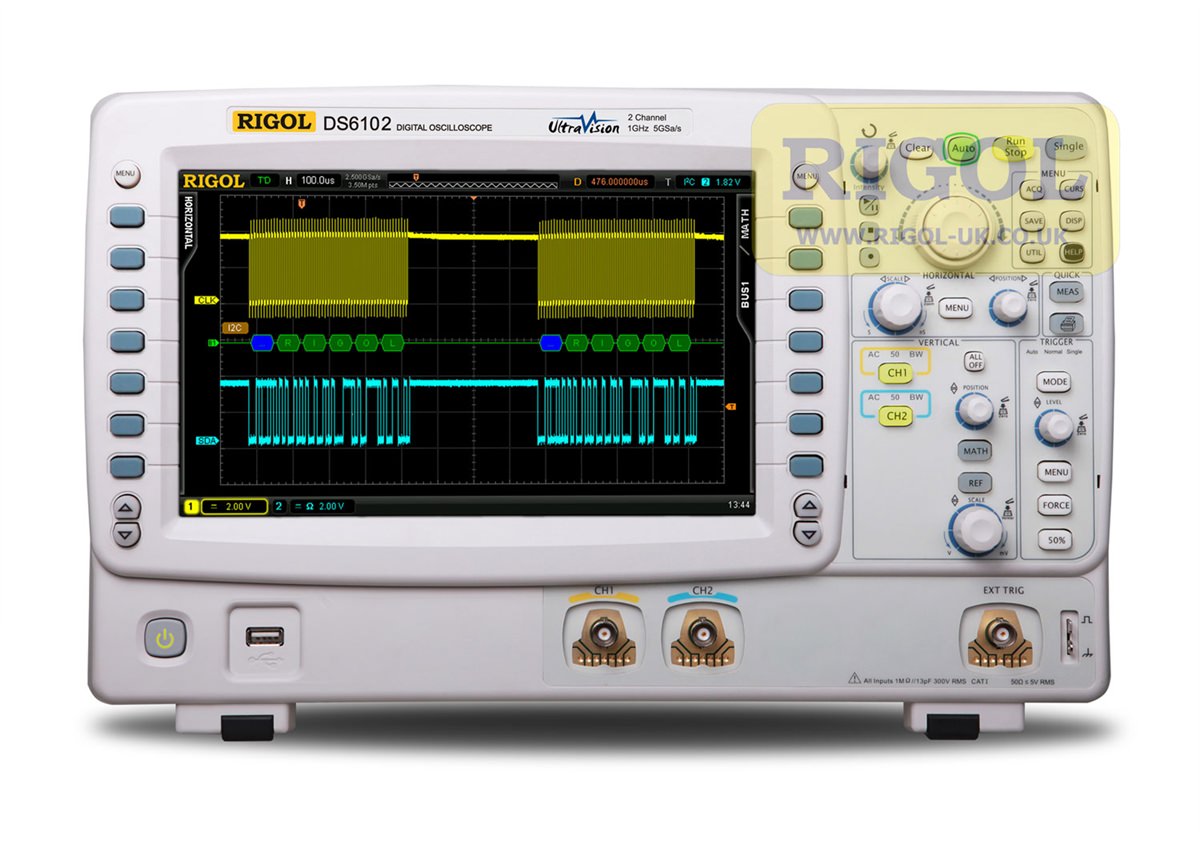Click the T'D trigger status indicator
This screenshot has height=848, width=1200.
click(x=264, y=180)
